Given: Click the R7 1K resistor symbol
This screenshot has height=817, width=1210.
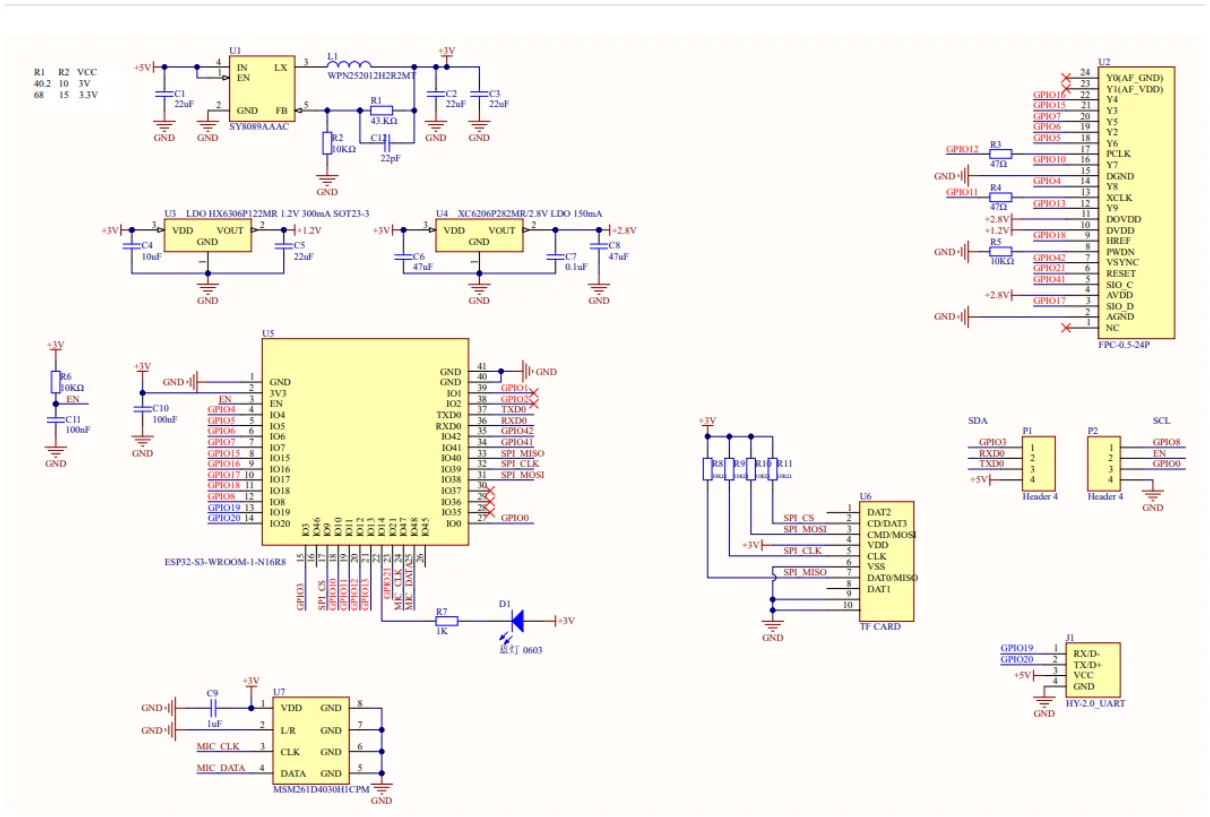Looking at the screenshot, I should 441,620.
